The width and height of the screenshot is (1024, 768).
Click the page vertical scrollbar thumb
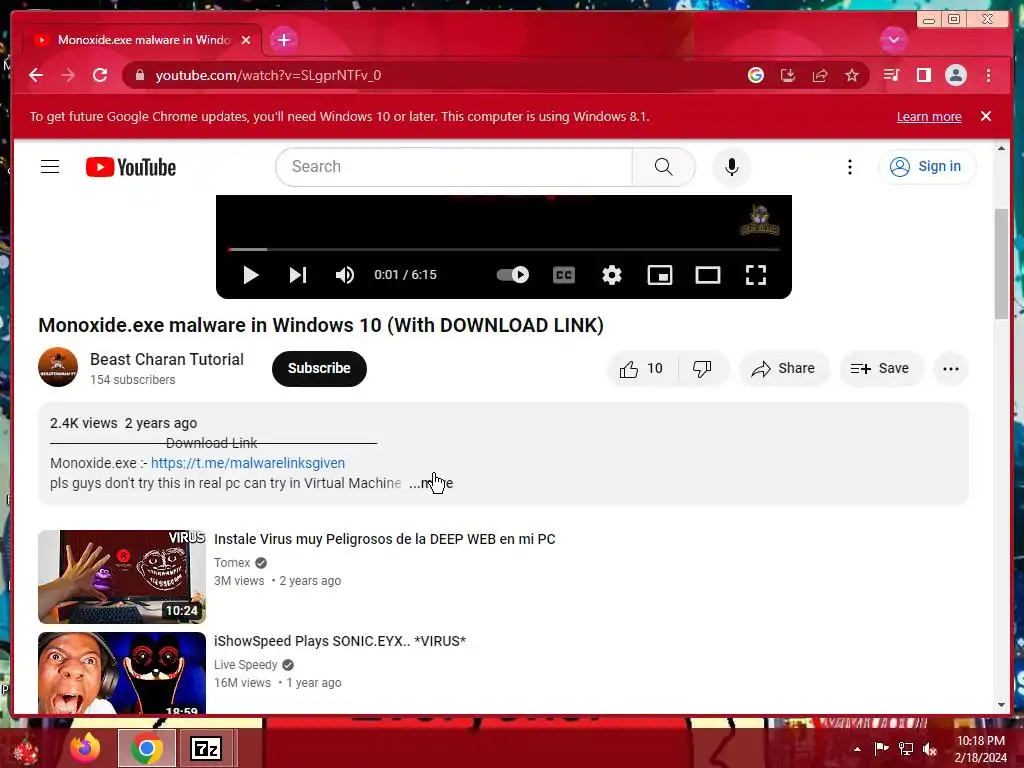tap(1001, 264)
